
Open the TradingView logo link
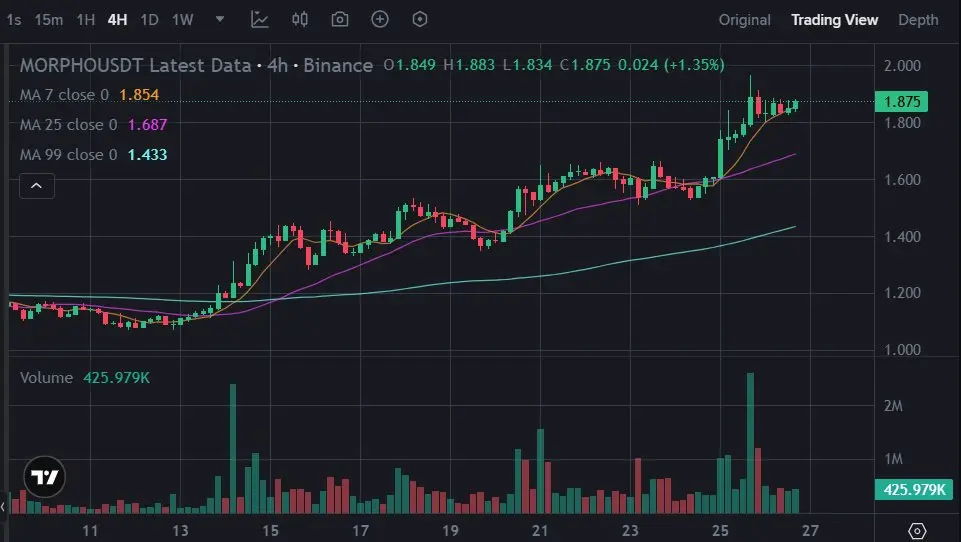pos(45,476)
